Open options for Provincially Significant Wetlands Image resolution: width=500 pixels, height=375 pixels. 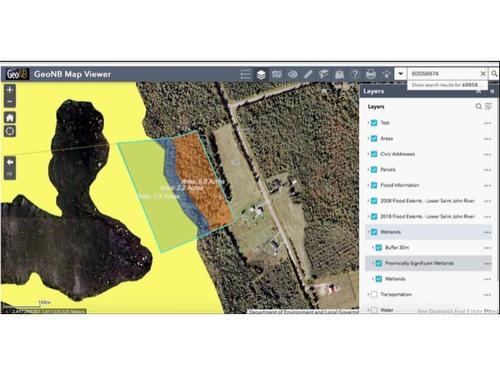(x=487, y=264)
